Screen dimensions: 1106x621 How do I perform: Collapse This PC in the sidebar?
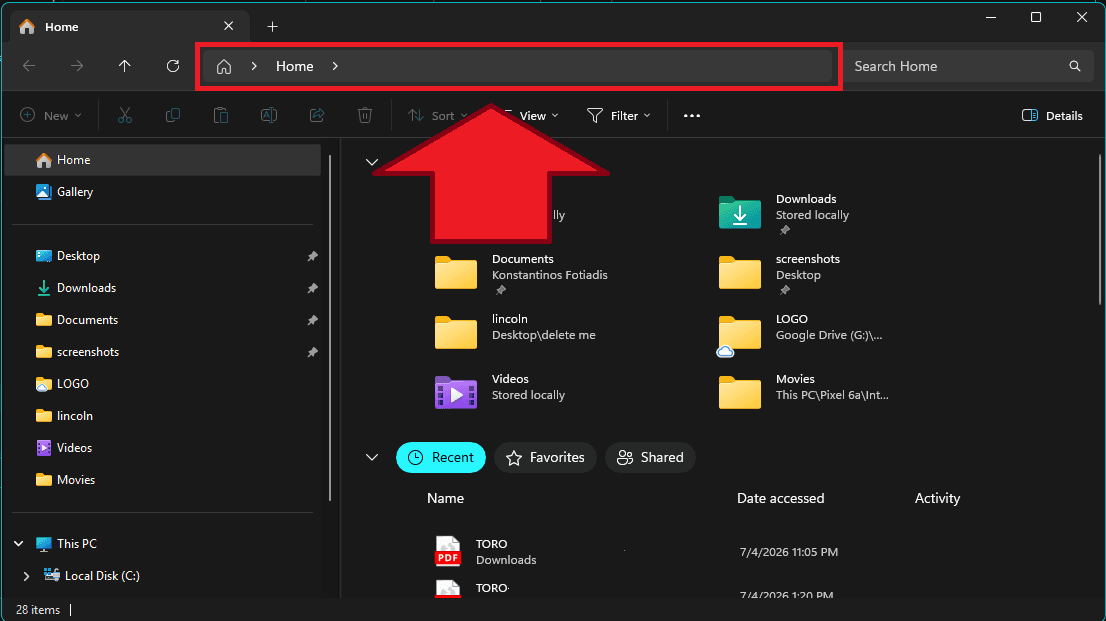[x=19, y=543]
